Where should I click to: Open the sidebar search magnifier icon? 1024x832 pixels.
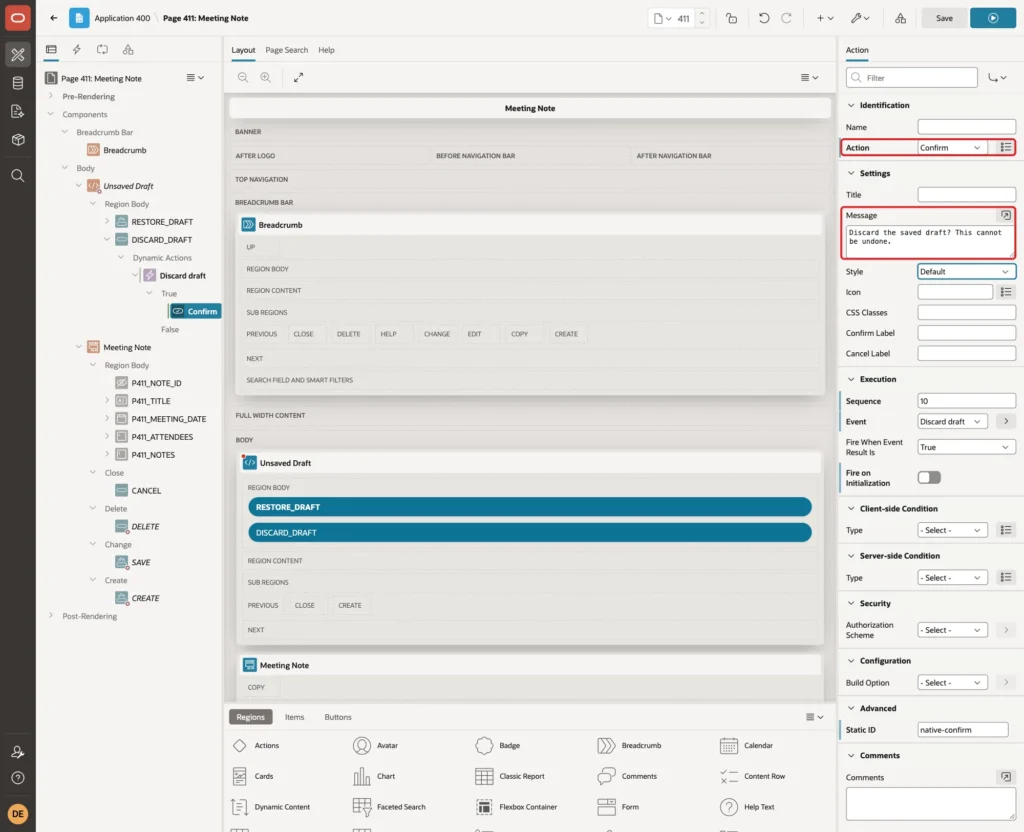(18, 176)
